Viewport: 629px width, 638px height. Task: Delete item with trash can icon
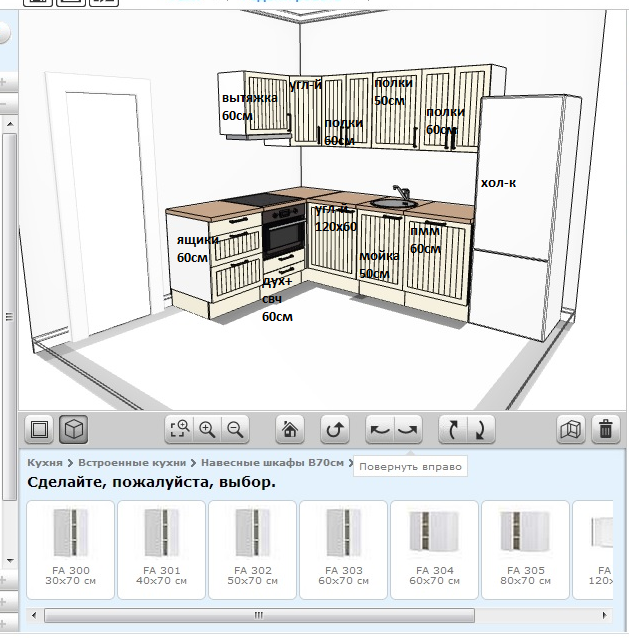coord(606,429)
